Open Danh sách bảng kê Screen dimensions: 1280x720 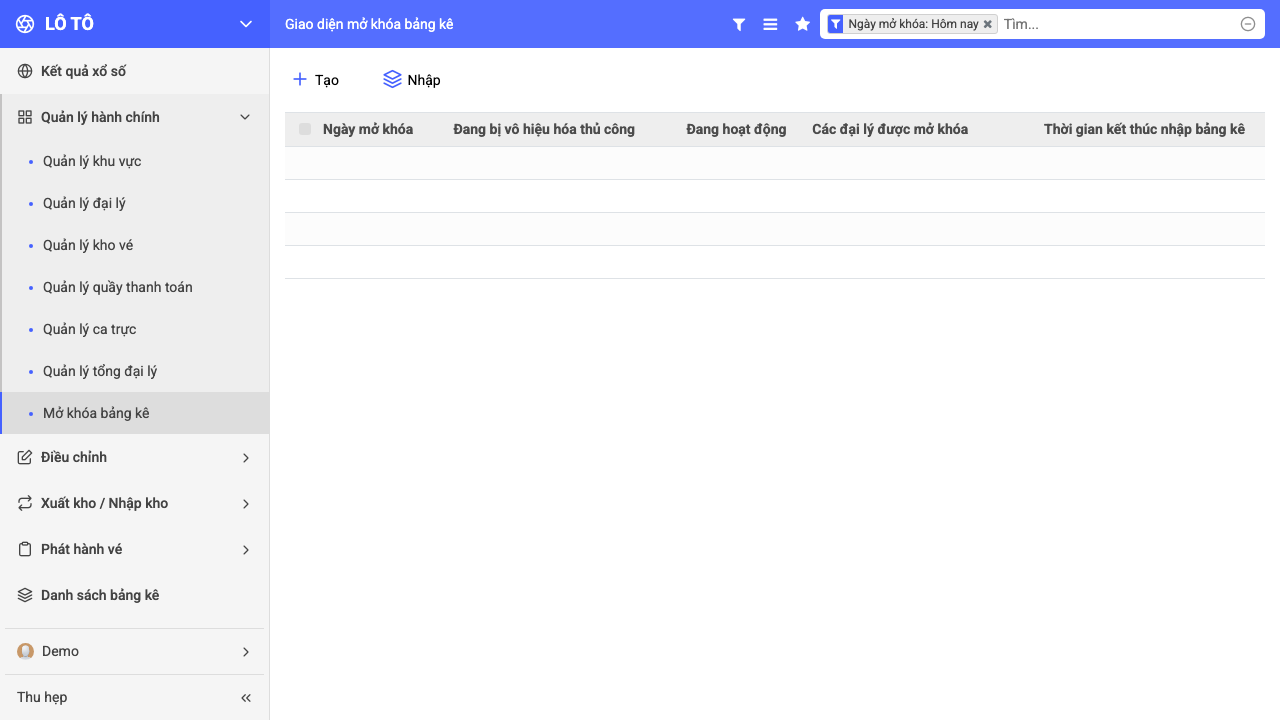(x=135, y=595)
